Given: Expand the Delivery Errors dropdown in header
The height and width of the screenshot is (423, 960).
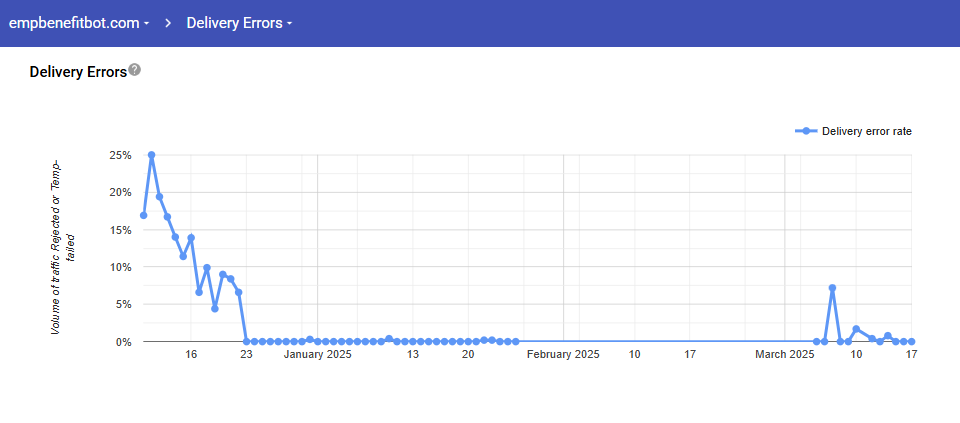Looking at the screenshot, I should 239,23.
